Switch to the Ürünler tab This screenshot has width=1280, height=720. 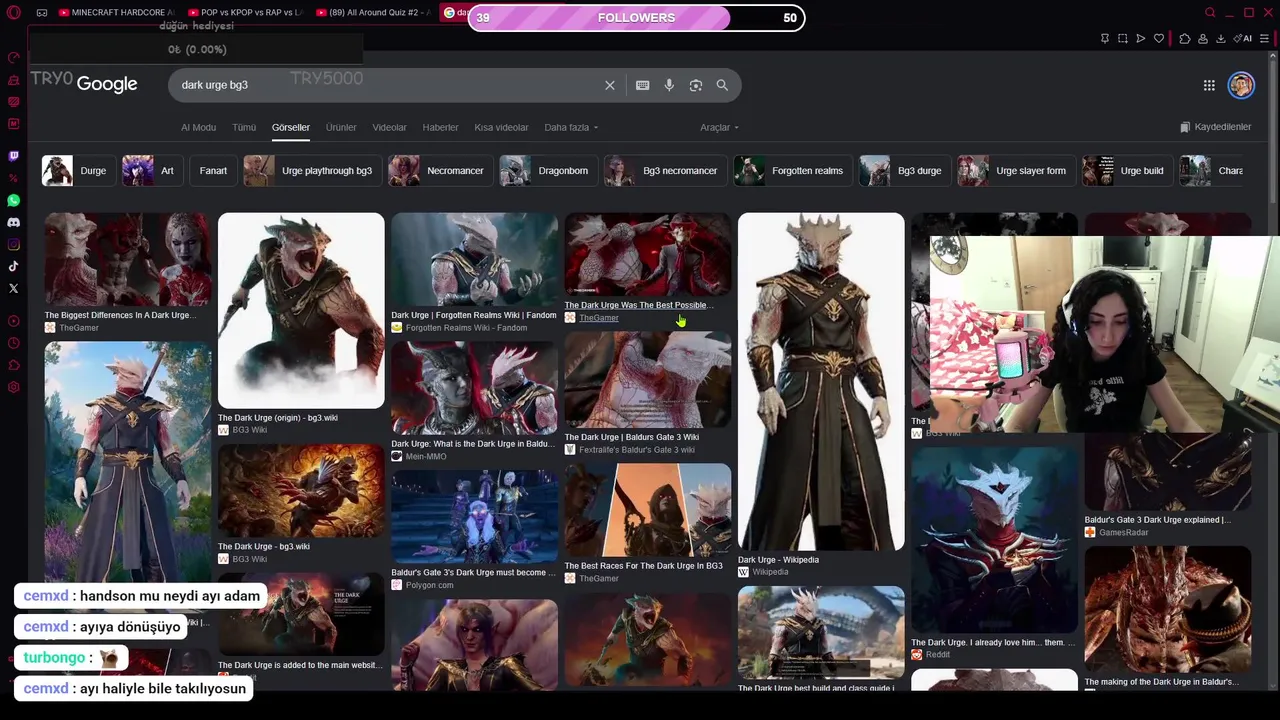(x=341, y=127)
